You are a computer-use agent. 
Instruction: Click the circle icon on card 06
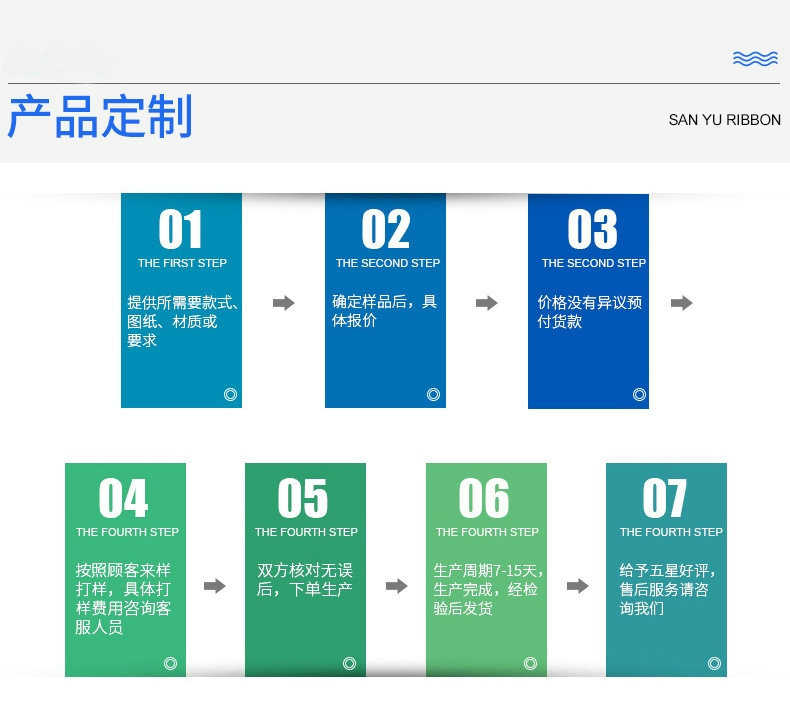point(531,663)
